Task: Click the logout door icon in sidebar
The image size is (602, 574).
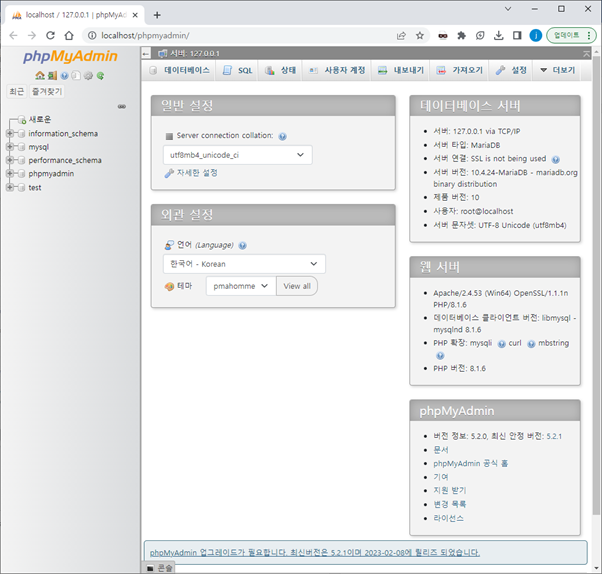Action: coord(52,76)
